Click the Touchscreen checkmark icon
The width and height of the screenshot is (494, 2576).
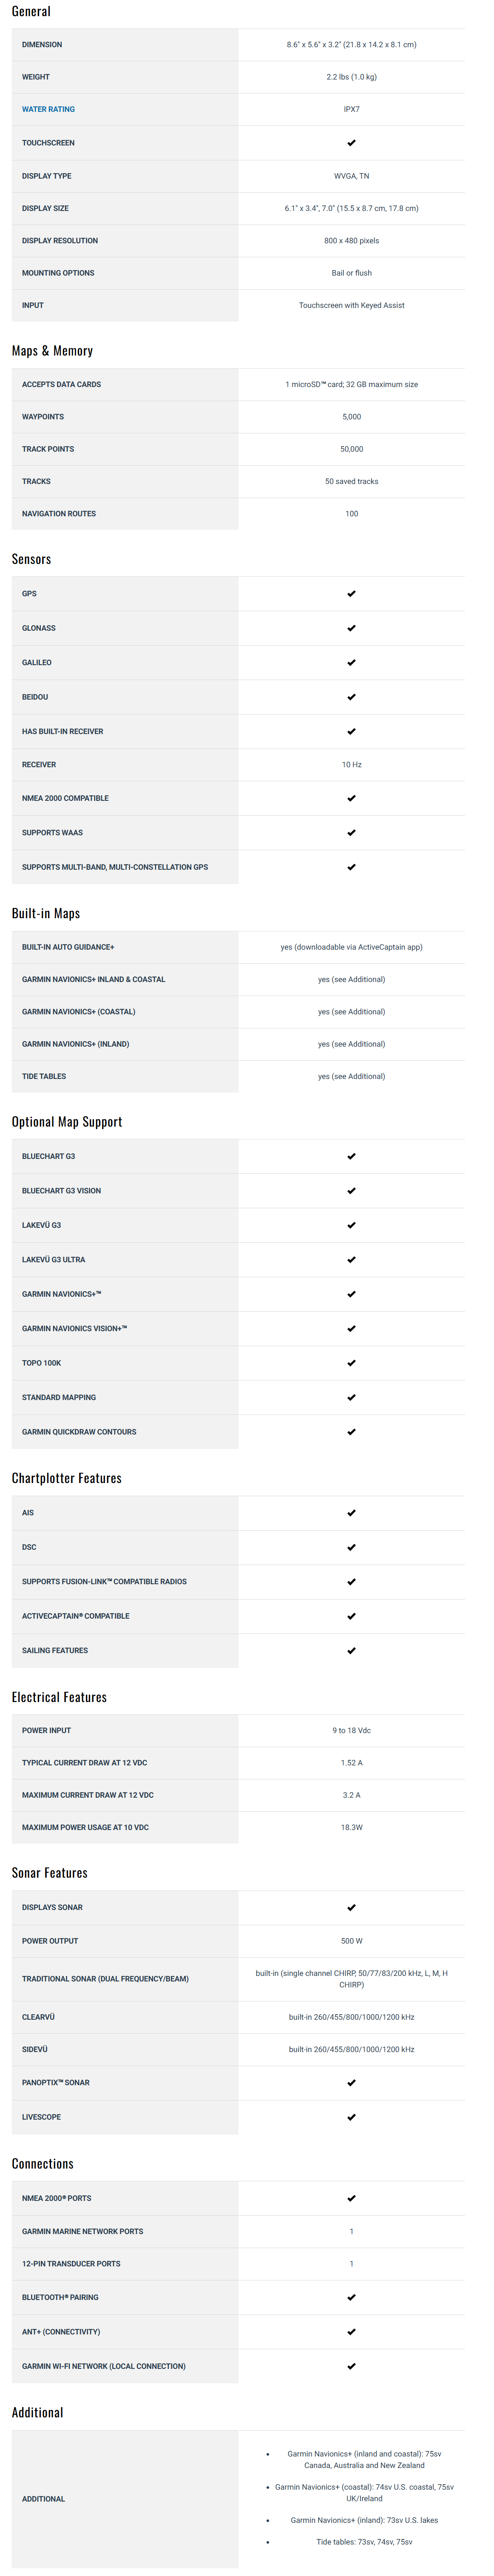click(x=351, y=143)
